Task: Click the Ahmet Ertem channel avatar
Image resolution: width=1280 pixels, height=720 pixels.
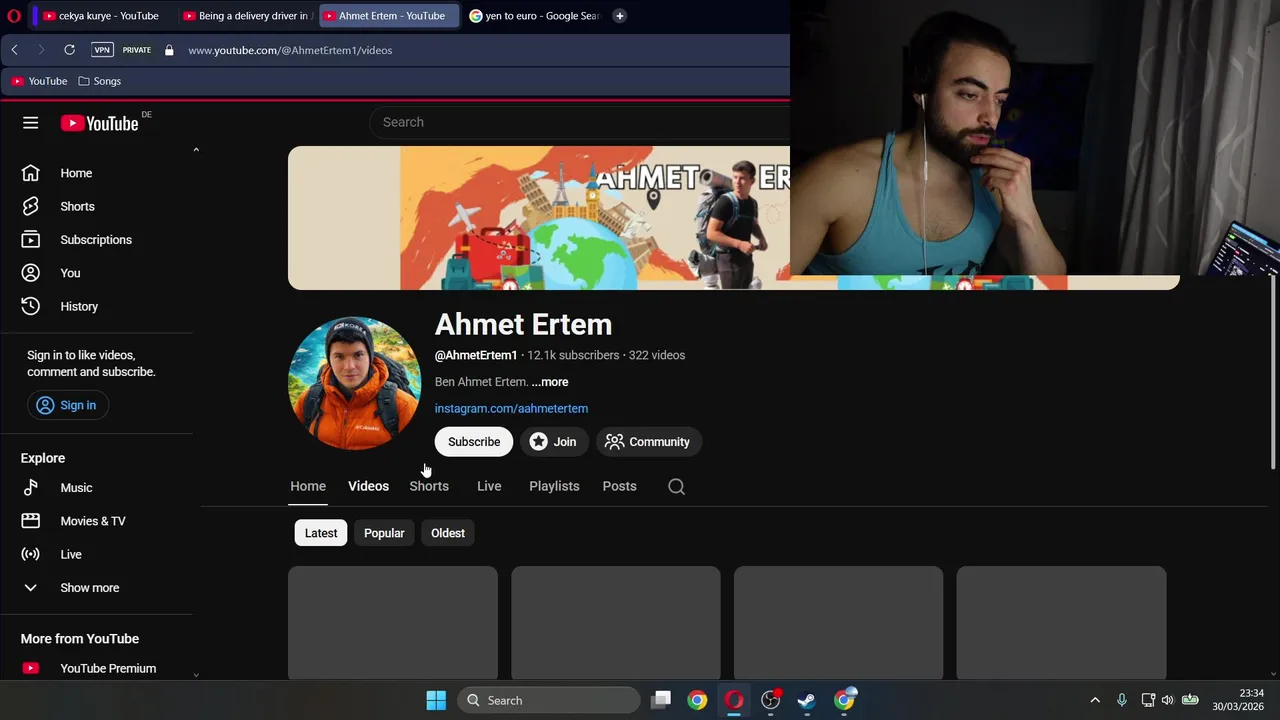Action: pyautogui.click(x=354, y=383)
